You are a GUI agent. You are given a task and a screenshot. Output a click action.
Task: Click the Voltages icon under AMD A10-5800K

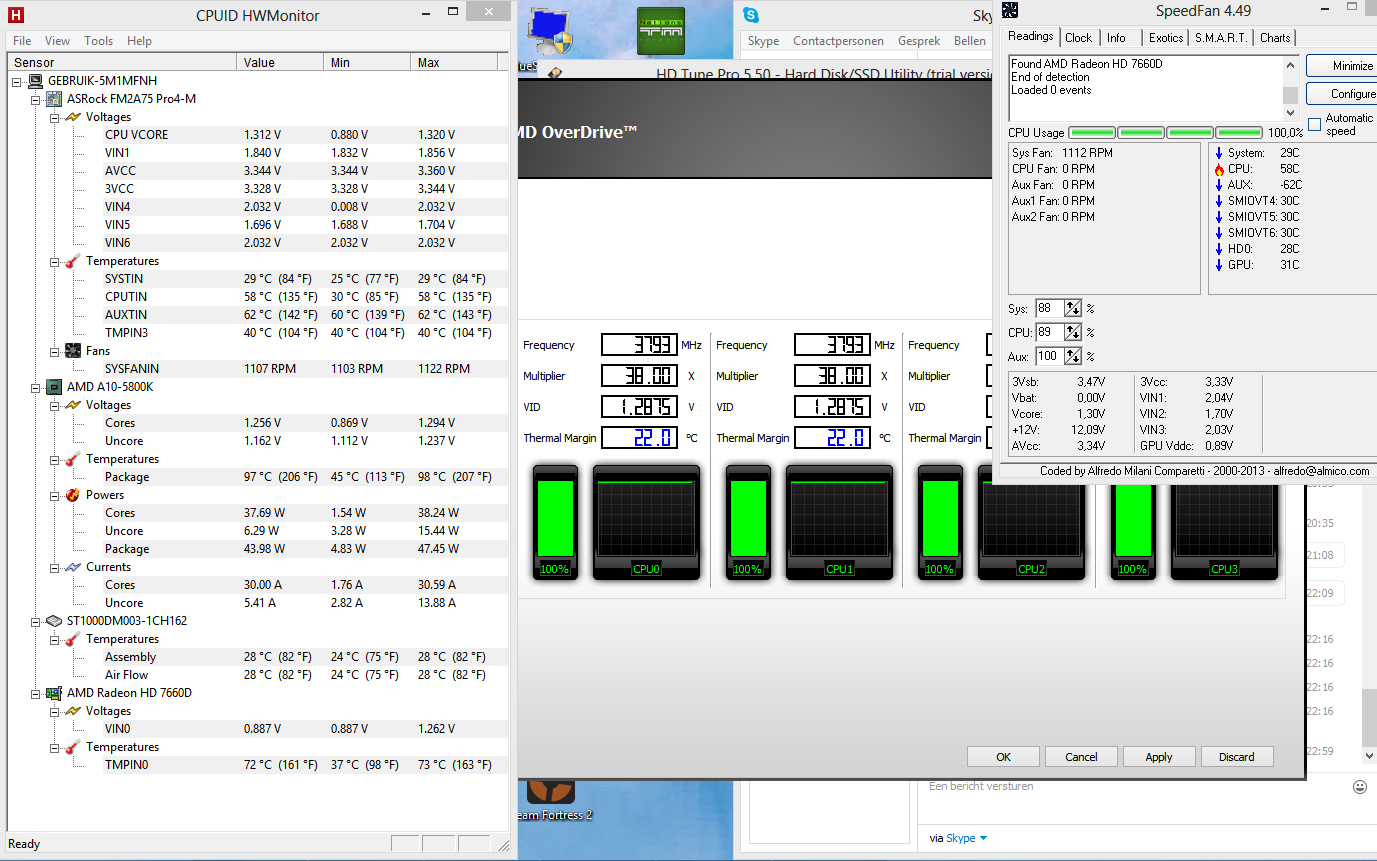click(x=73, y=405)
